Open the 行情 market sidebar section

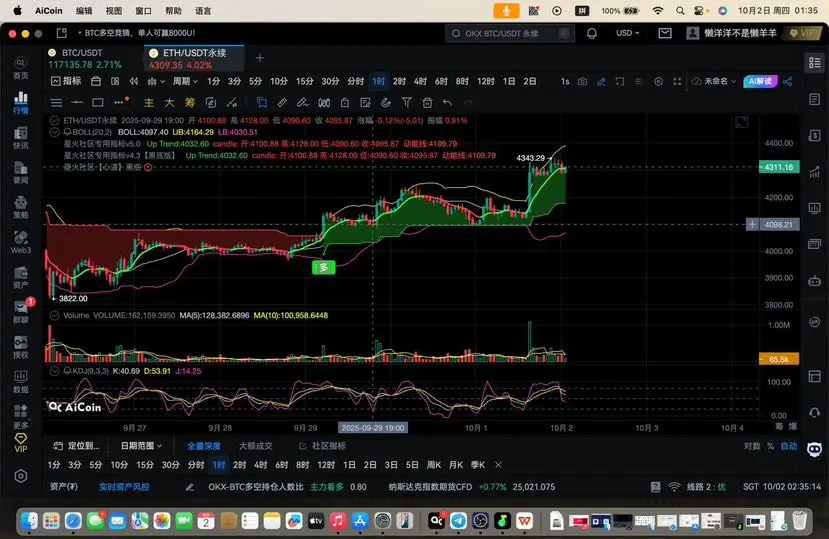21,103
